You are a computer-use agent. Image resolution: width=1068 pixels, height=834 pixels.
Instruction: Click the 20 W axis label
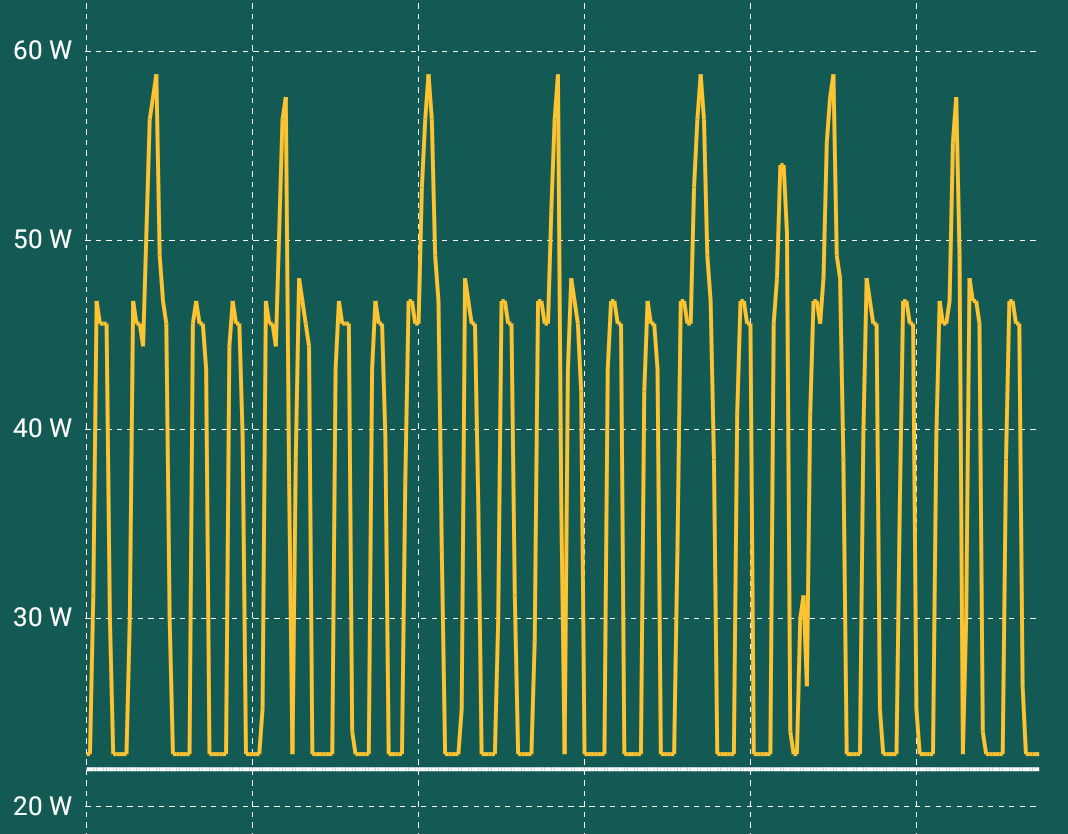tap(42, 806)
